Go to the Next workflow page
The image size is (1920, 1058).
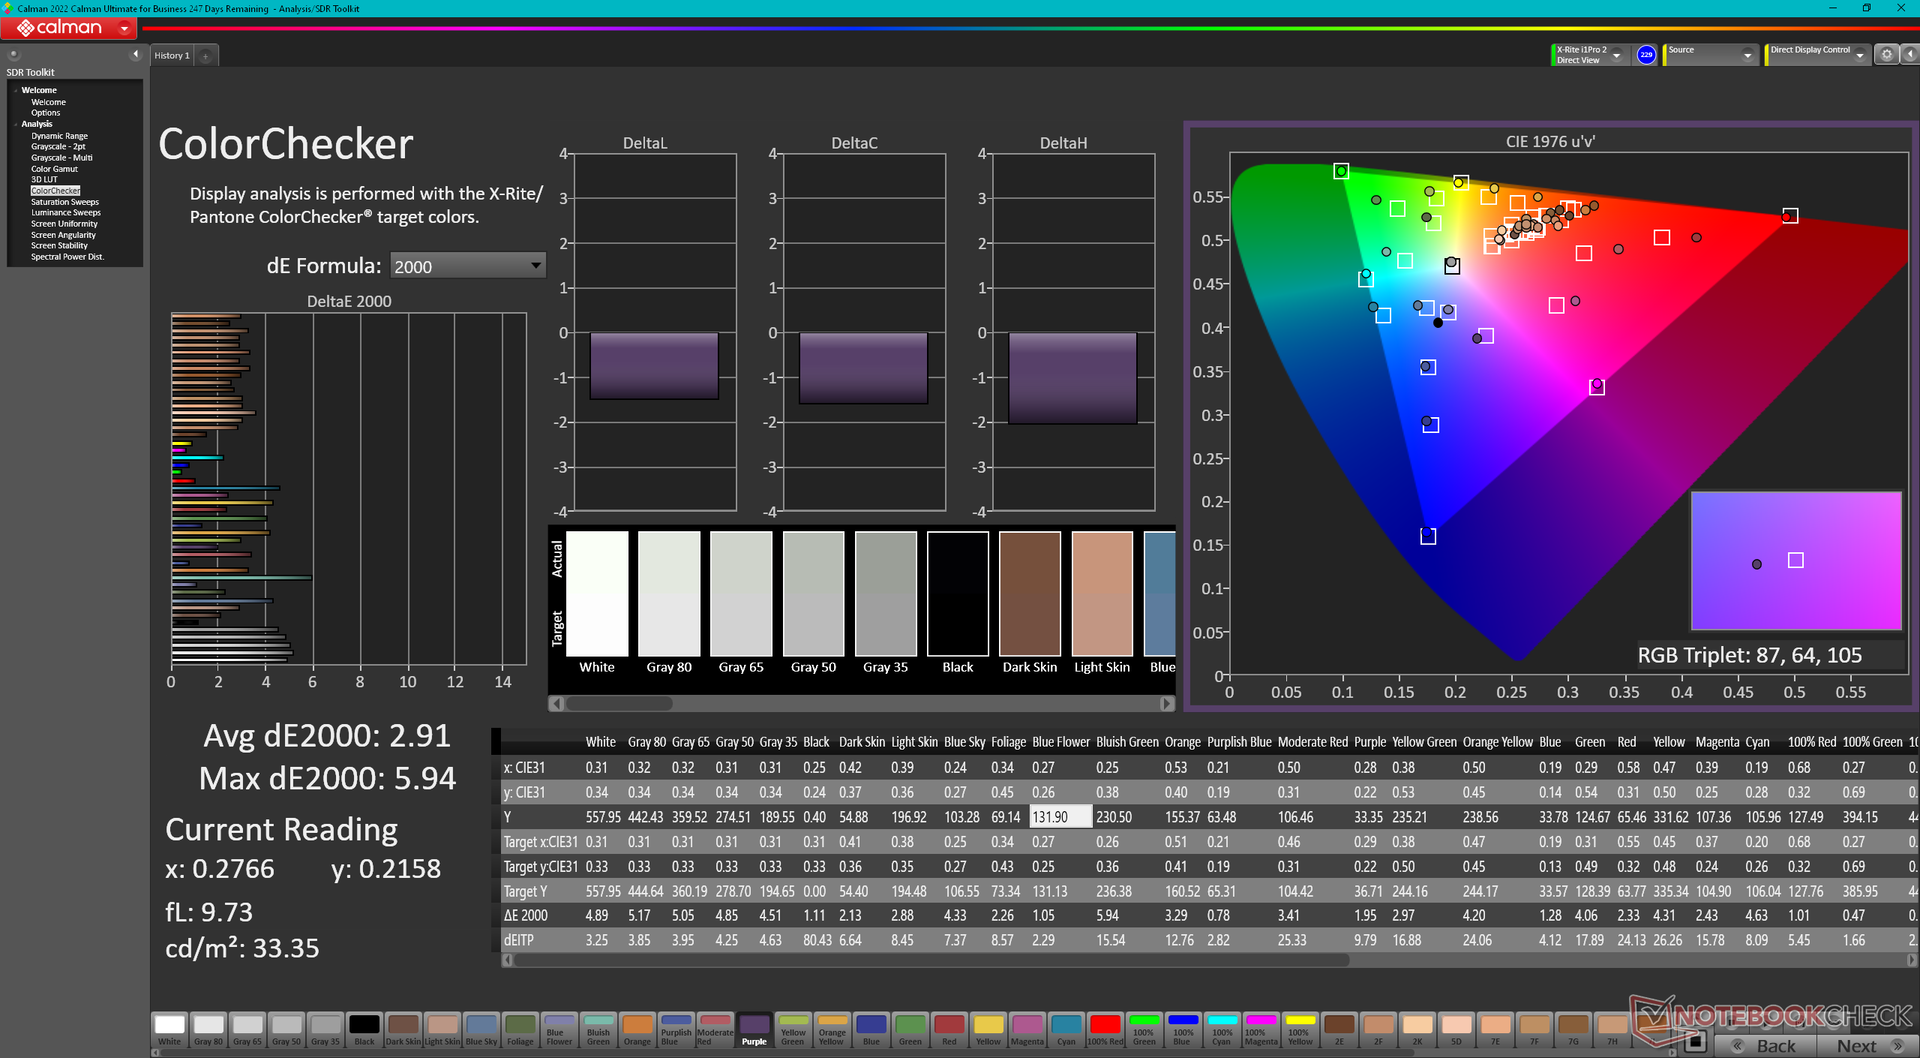click(x=1866, y=1045)
